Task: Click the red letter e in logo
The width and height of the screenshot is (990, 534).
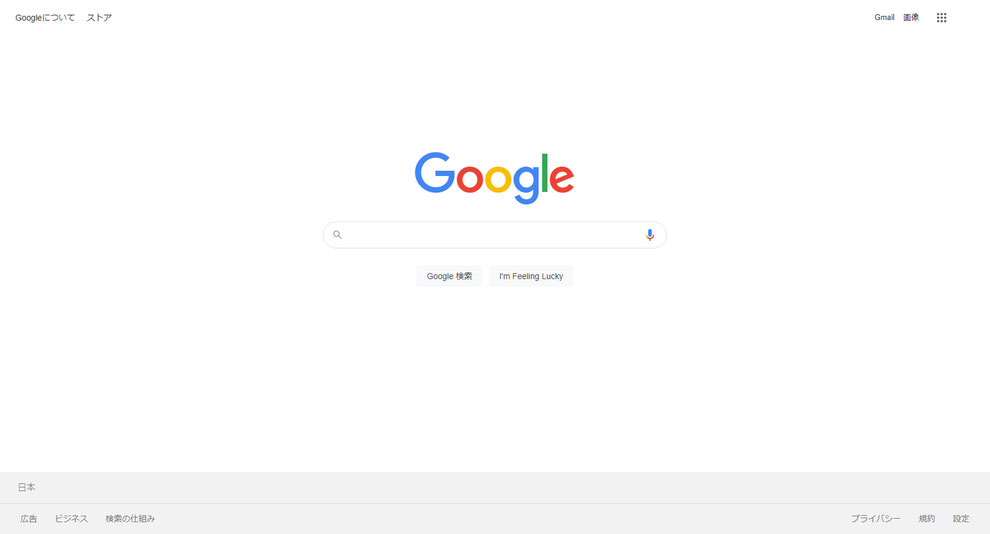Action: click(561, 179)
